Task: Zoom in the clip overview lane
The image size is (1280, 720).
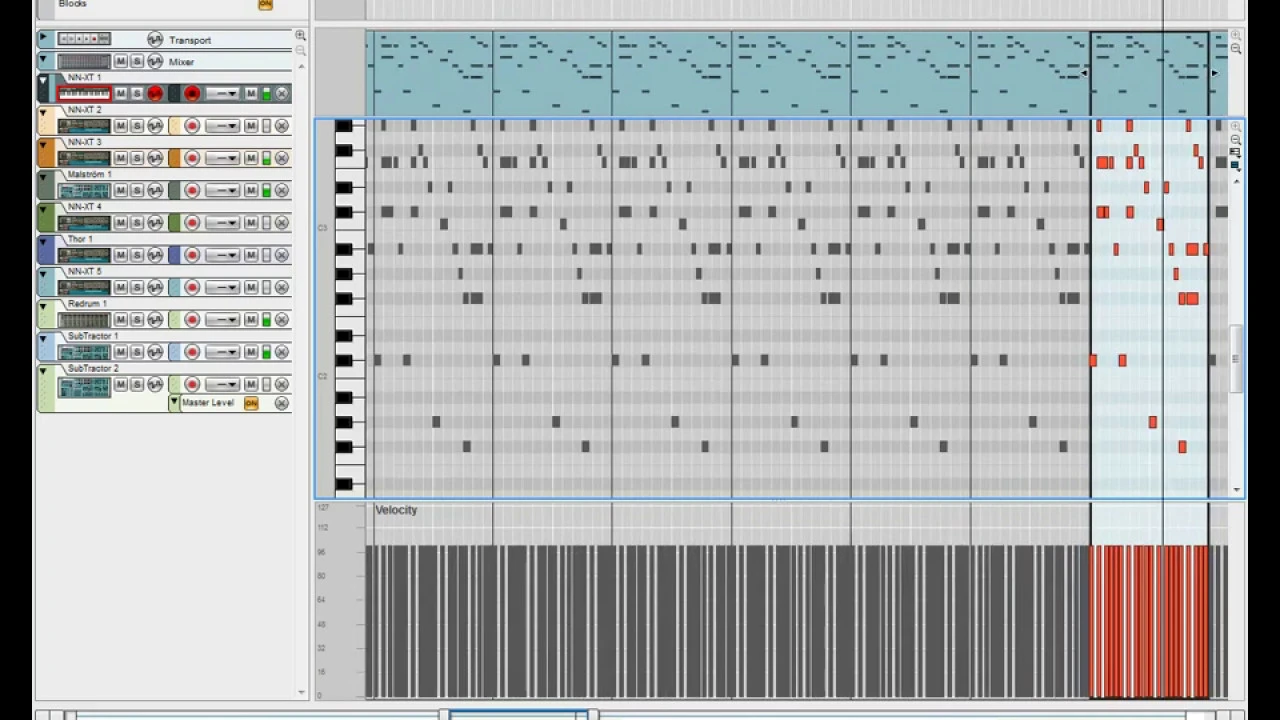Action: pyautogui.click(x=1236, y=36)
